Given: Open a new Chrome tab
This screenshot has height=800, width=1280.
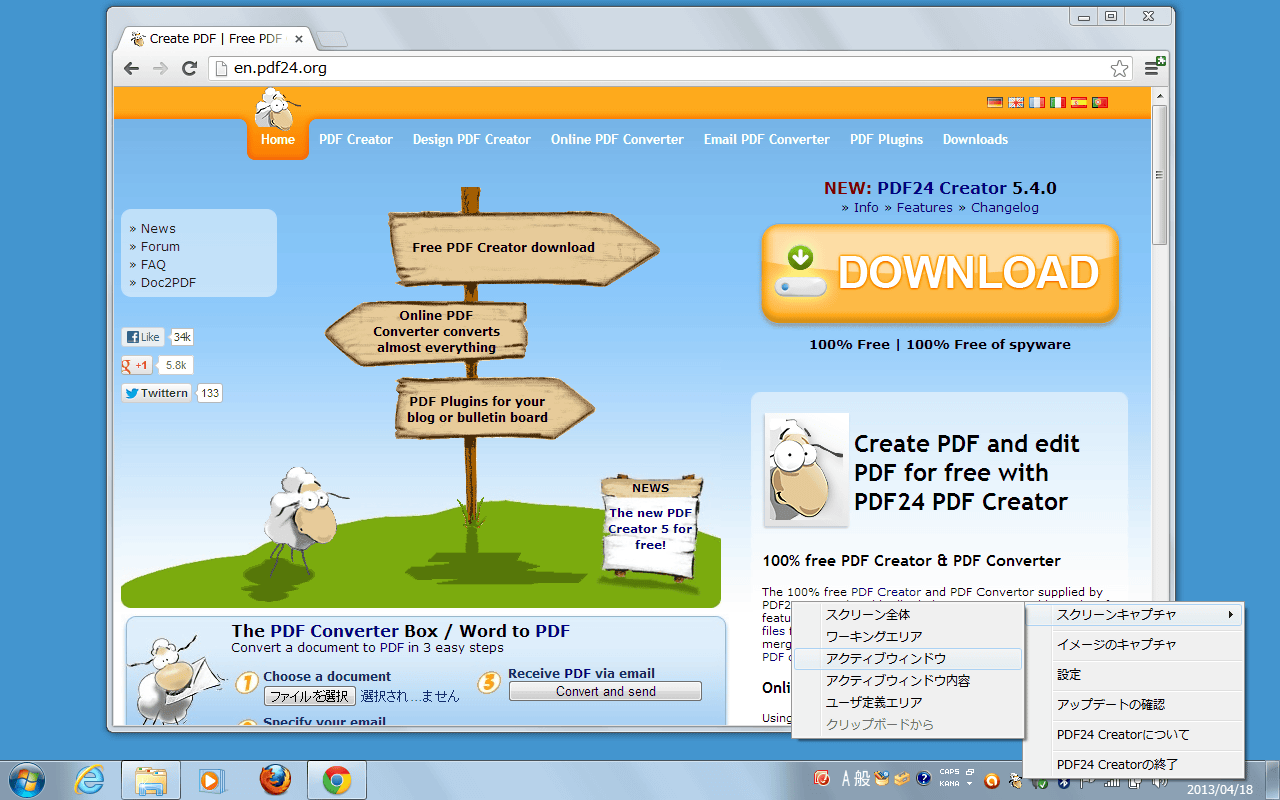Looking at the screenshot, I should coord(332,39).
